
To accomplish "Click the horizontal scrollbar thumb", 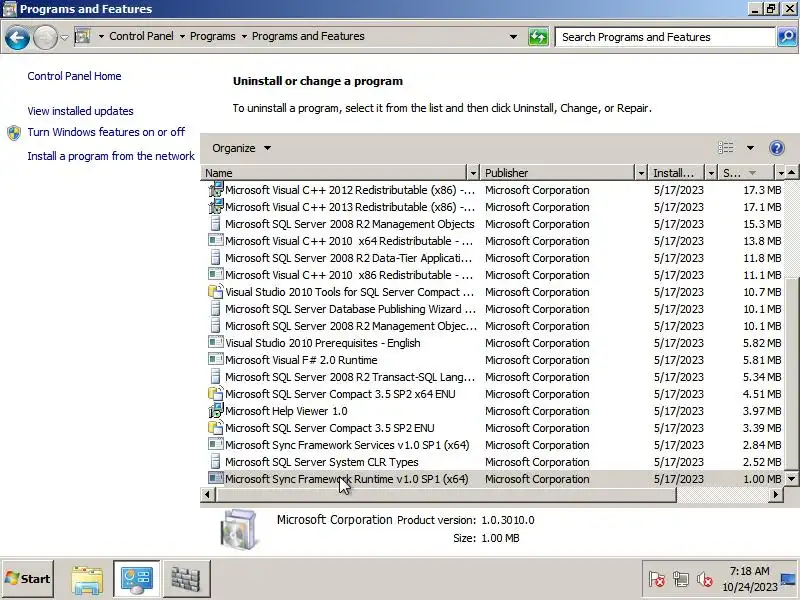I will [x=446, y=494].
